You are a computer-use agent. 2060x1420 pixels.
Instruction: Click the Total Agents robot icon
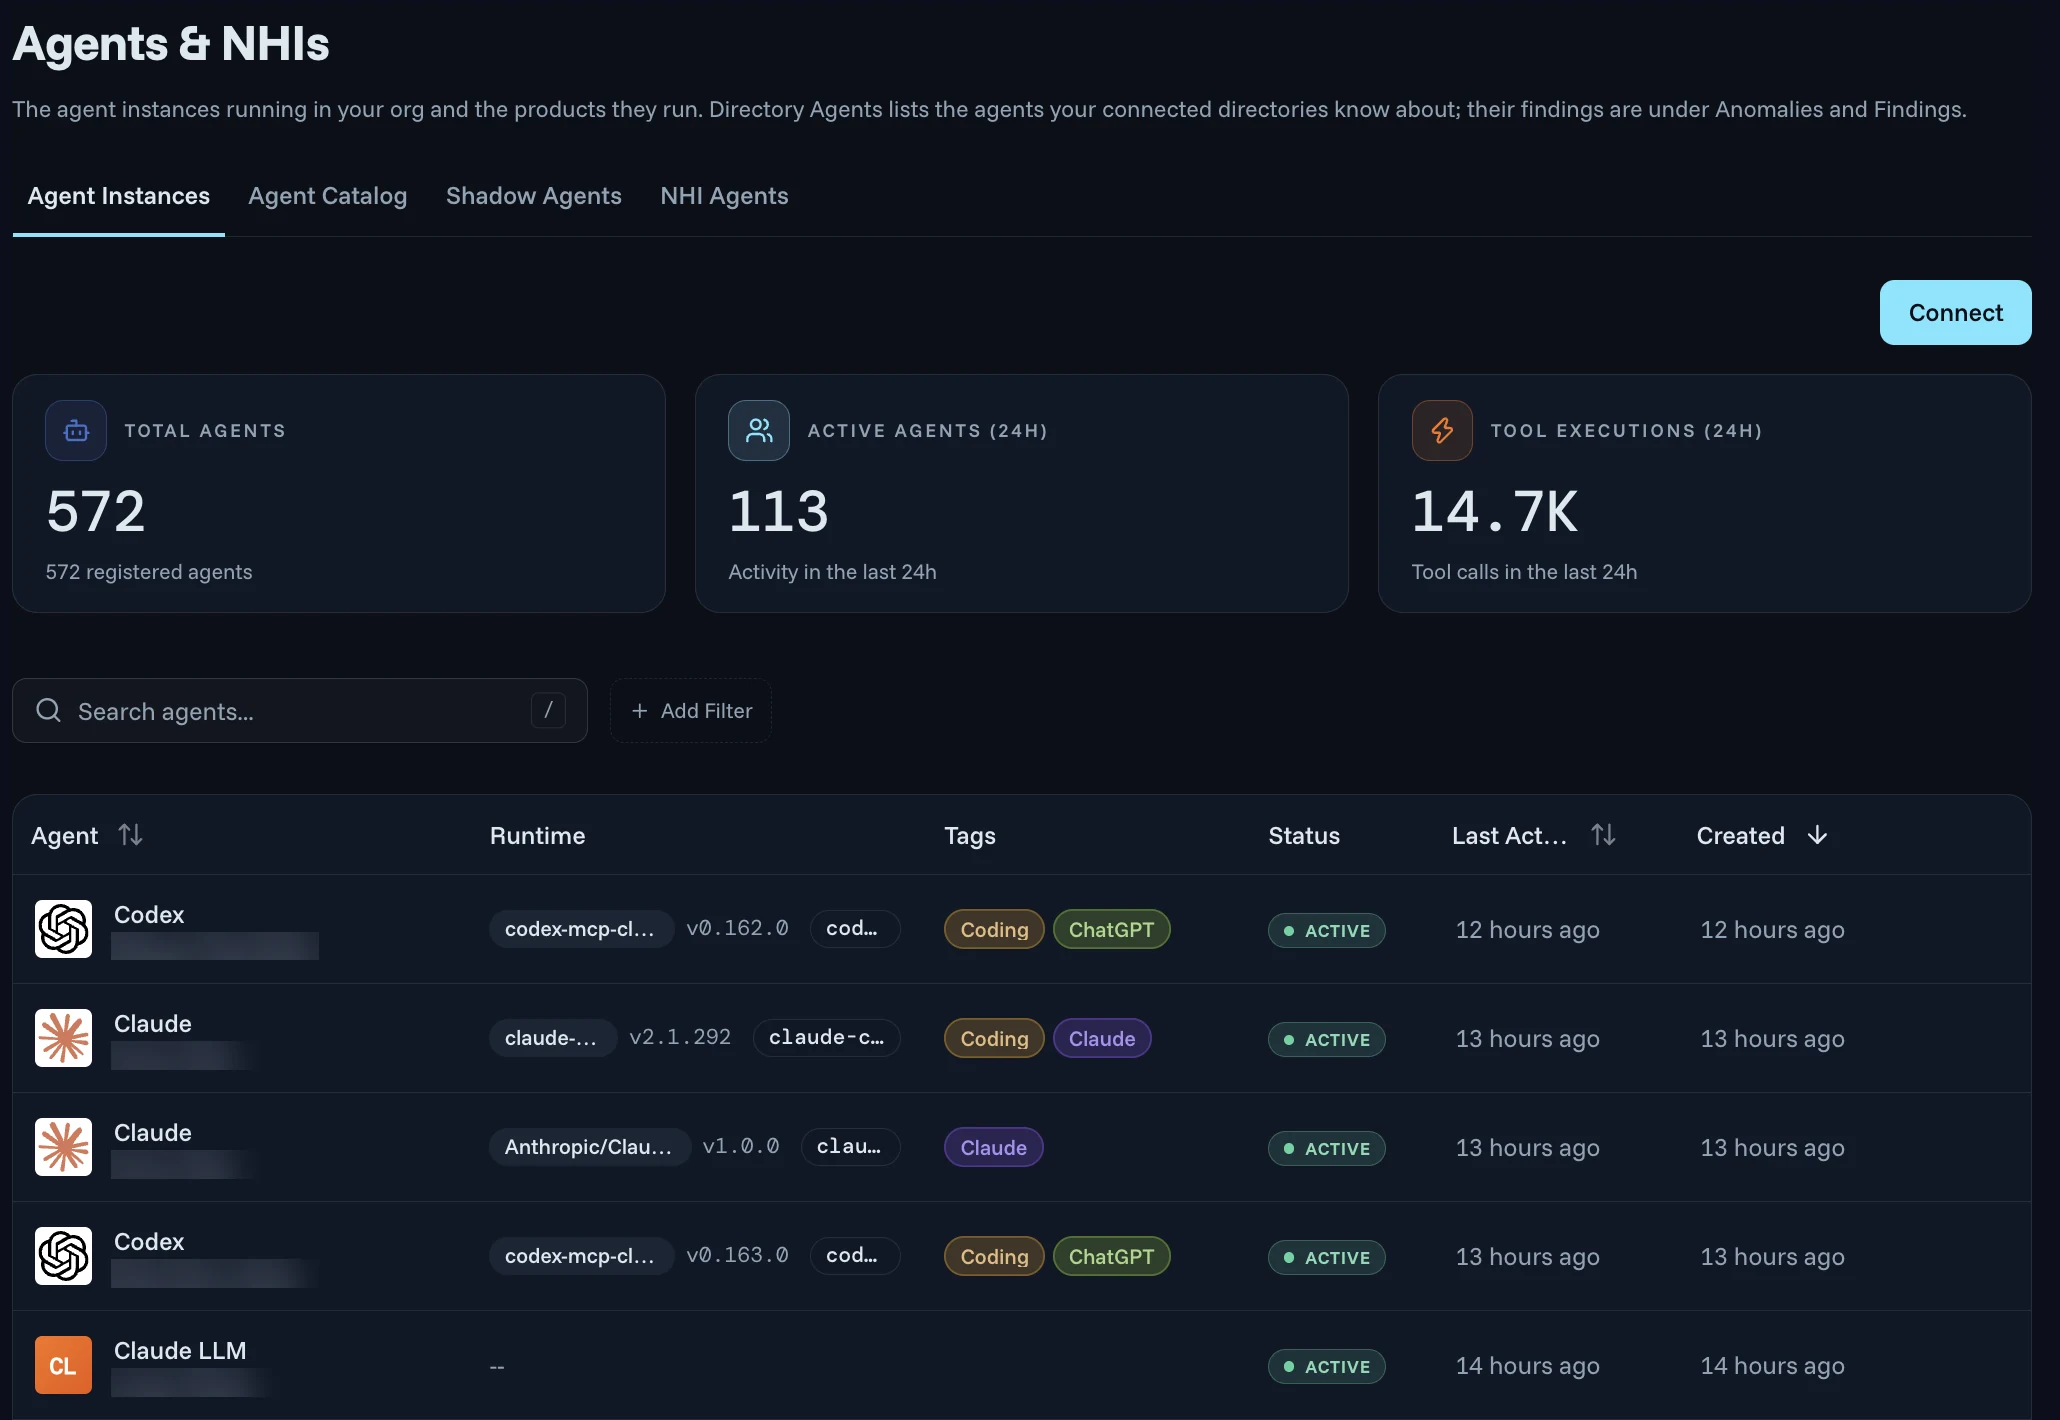[76, 431]
